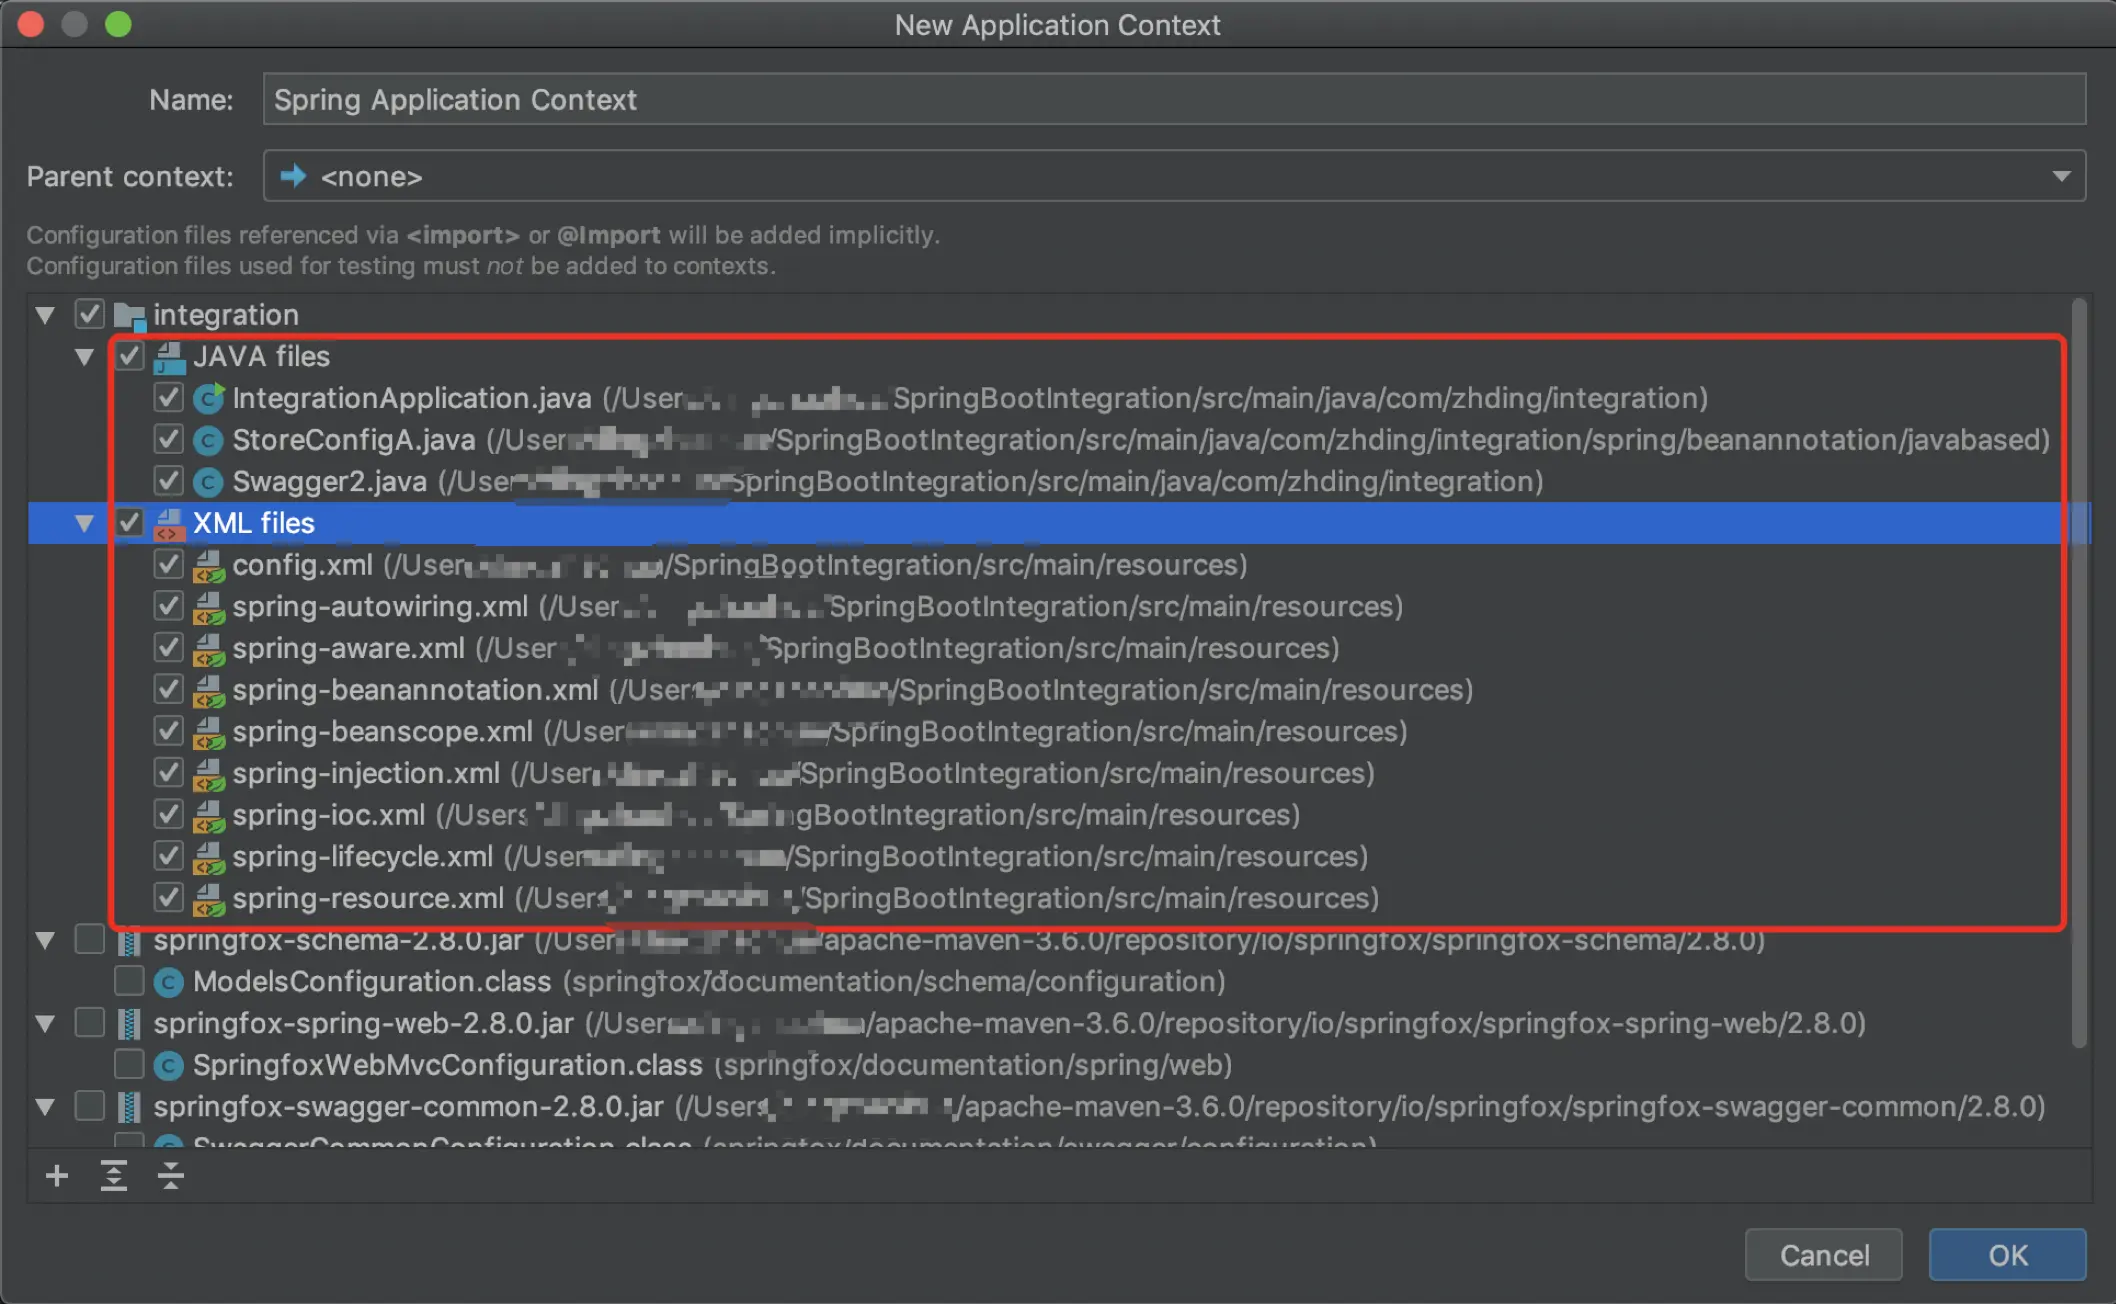Screen dimensions: 2116x1304
Task: Click the ModelsConfiguration.class icon
Action: coord(169,982)
